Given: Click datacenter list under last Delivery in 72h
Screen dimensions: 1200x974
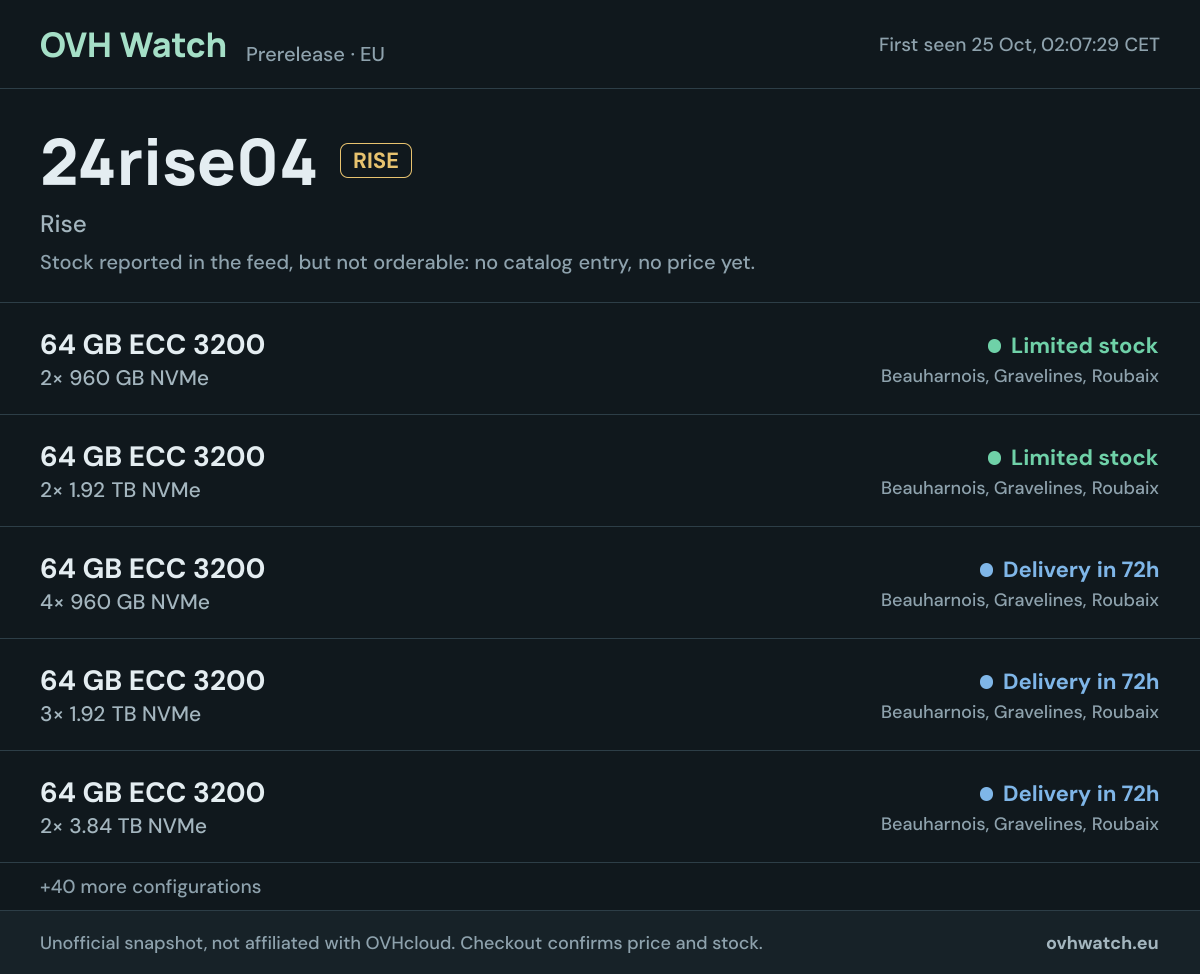Looking at the screenshot, I should coord(1019,824).
